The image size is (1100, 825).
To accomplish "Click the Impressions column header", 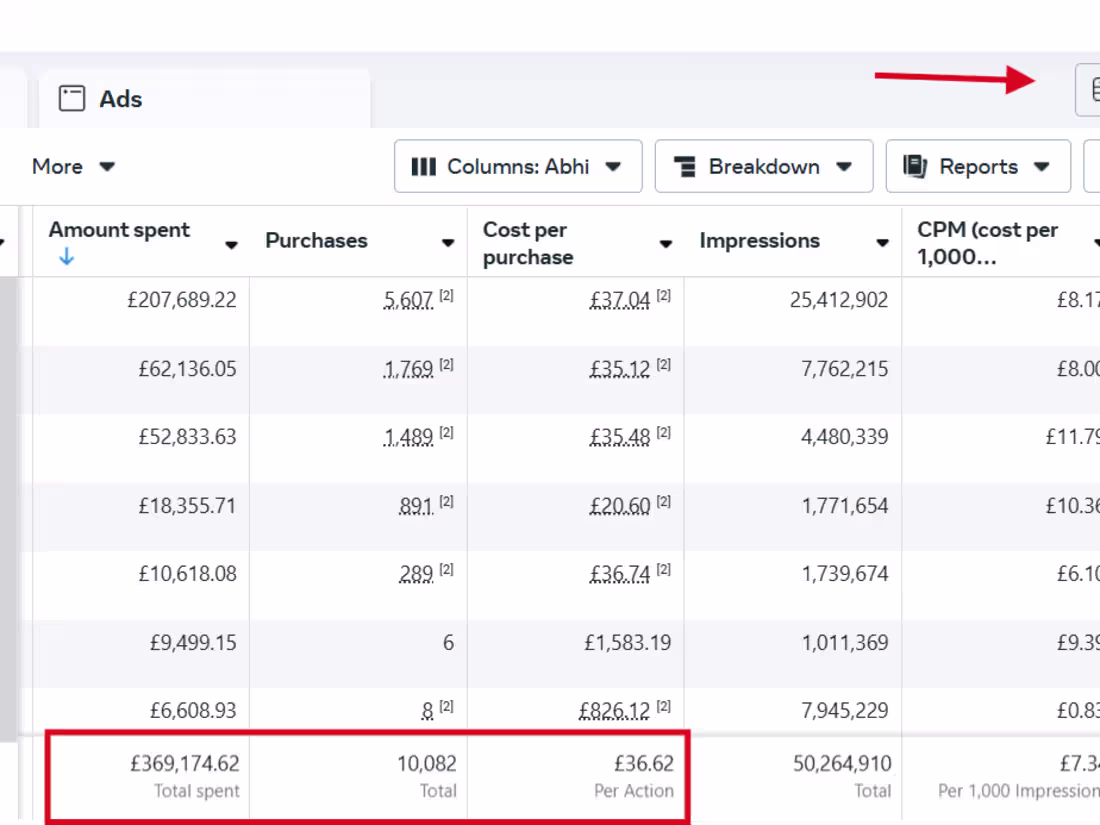I will pos(759,241).
